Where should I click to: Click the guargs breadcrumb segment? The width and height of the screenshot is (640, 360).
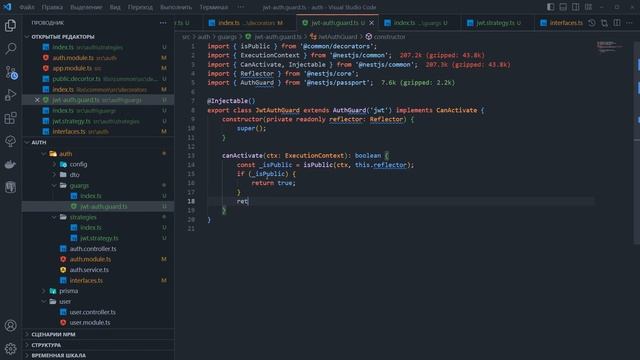227,37
